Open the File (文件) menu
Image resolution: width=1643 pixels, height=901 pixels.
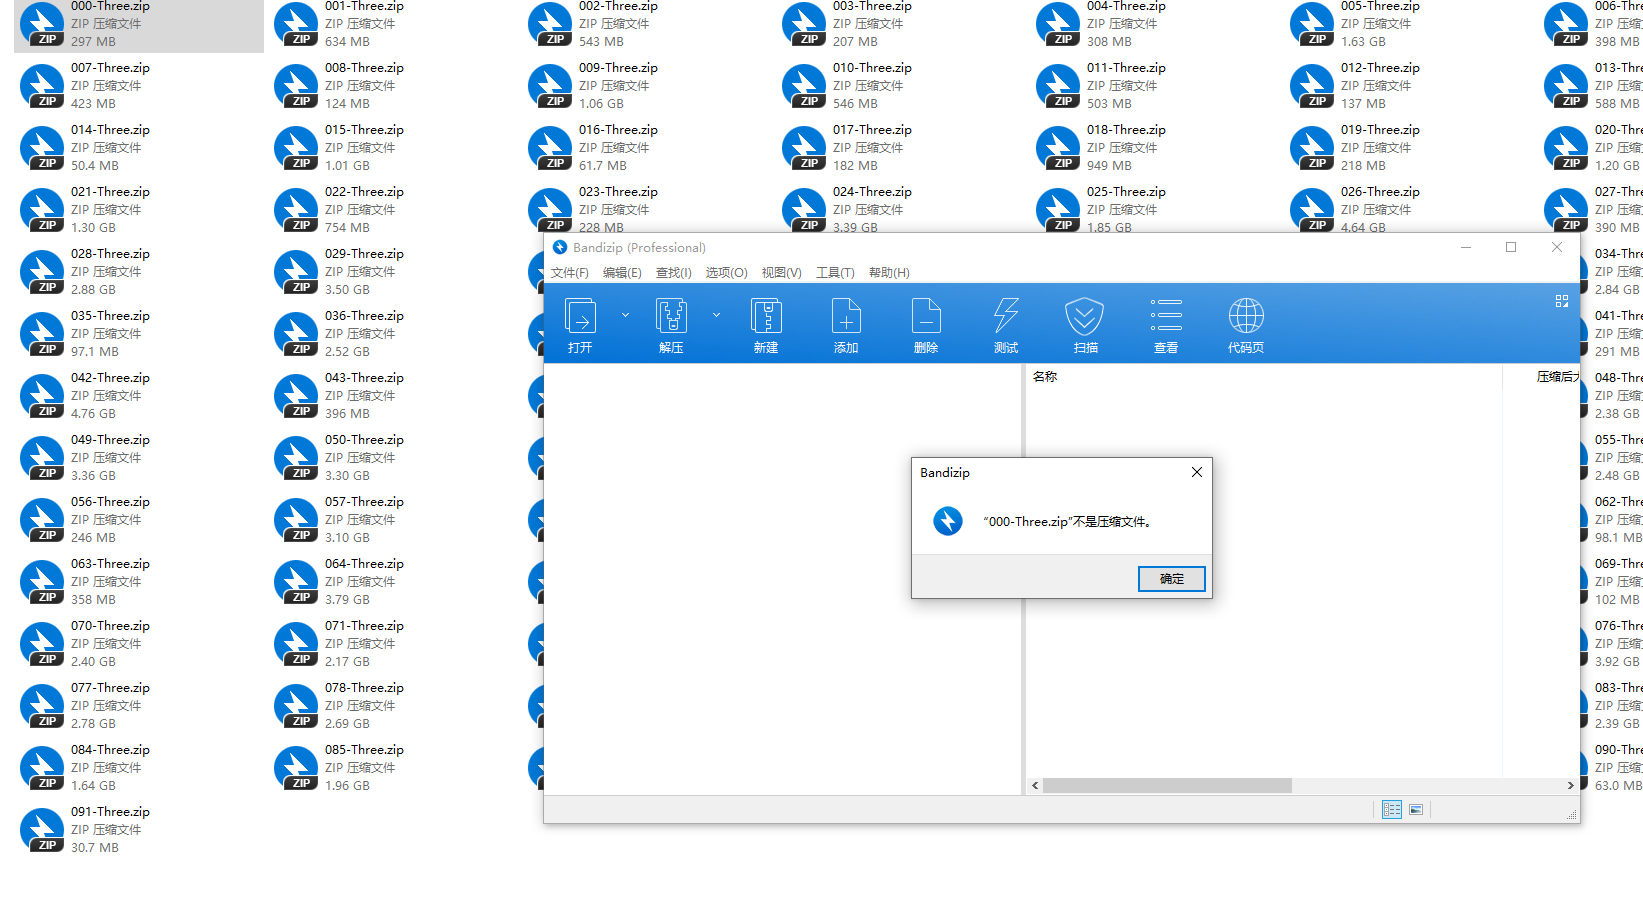[x=570, y=273]
